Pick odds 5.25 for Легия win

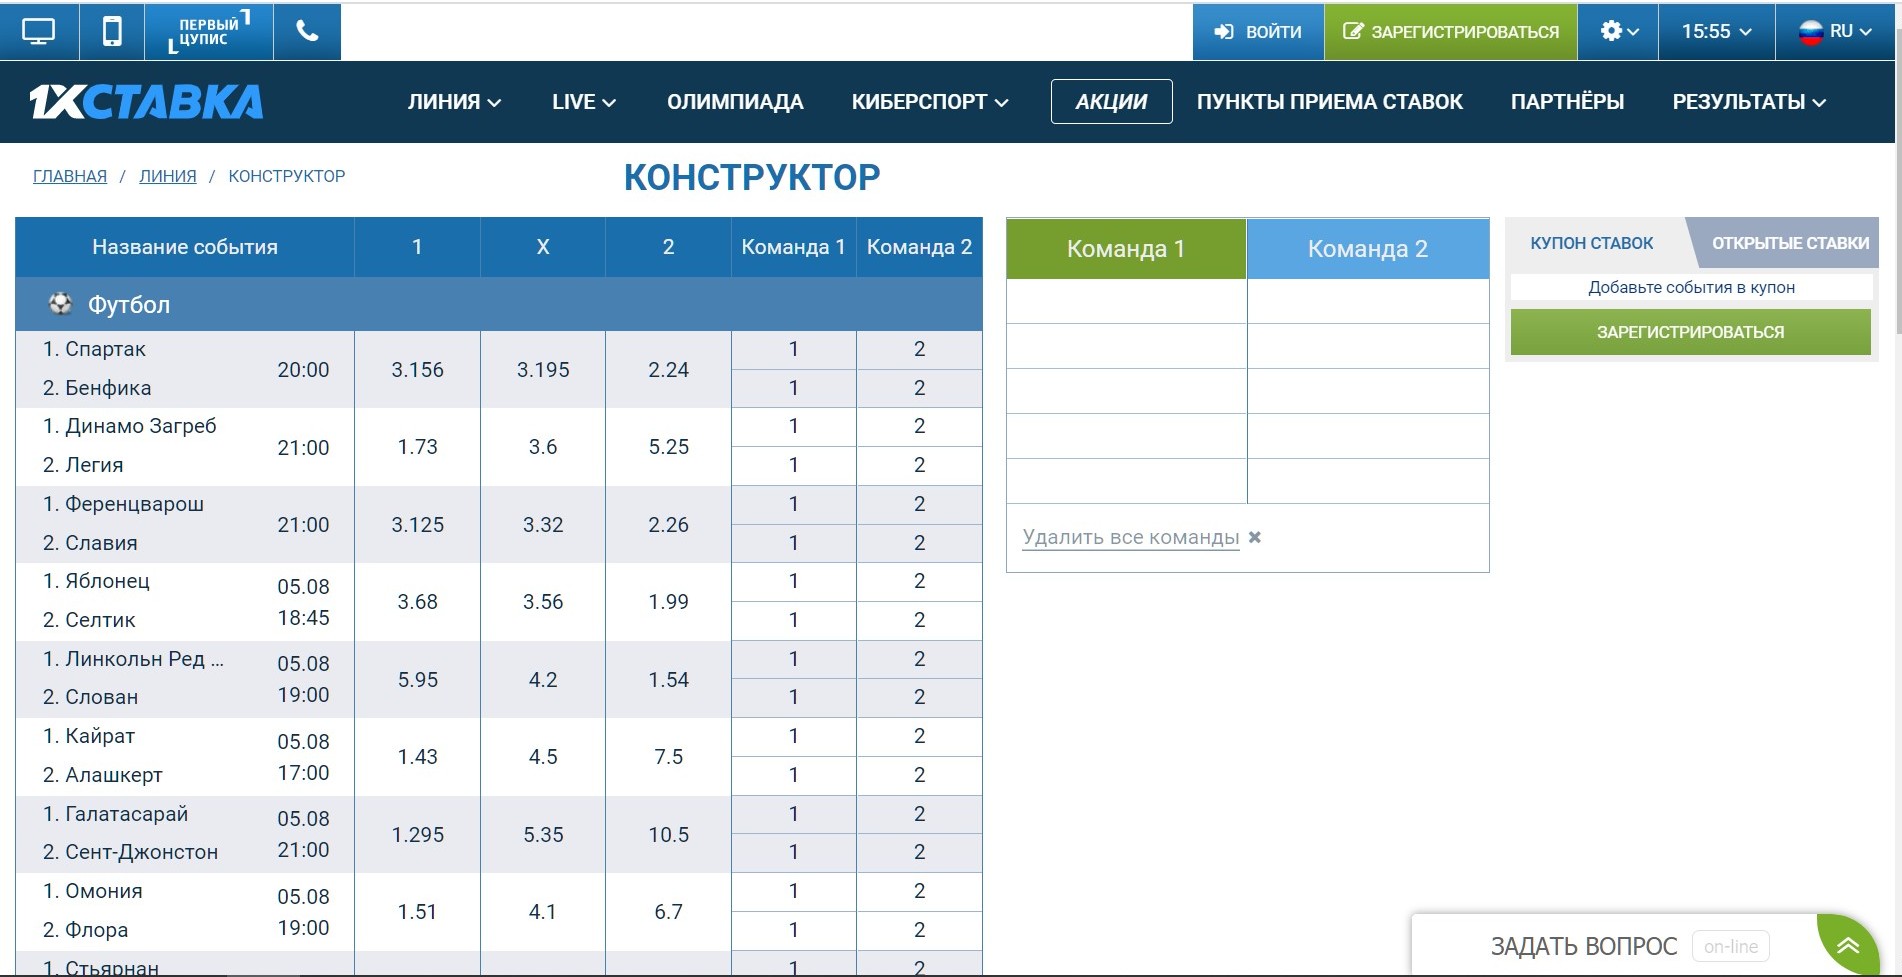(x=668, y=447)
